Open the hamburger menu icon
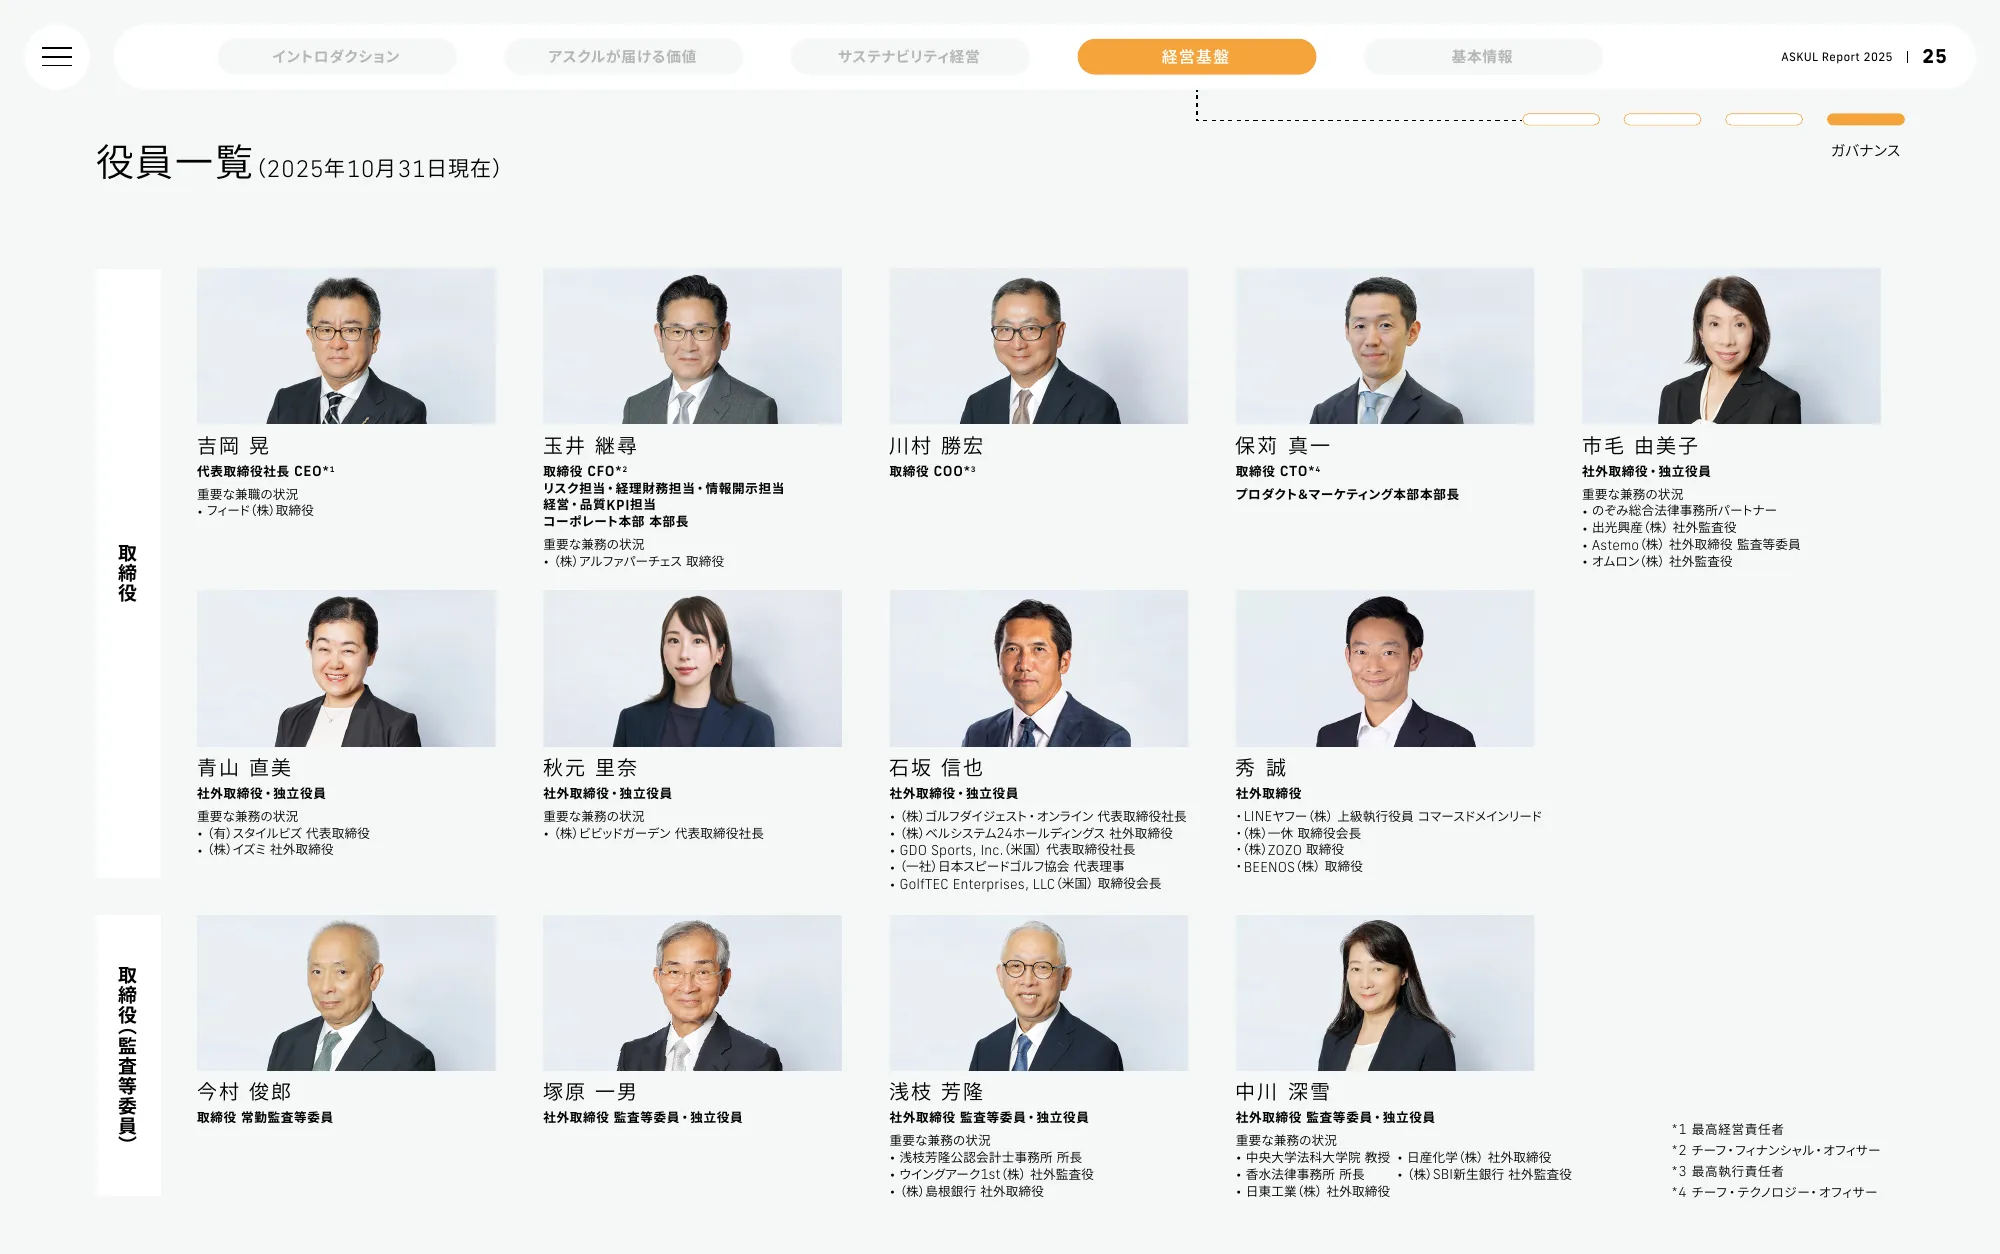Image resolution: width=2000 pixels, height=1254 pixels. pos(57,57)
